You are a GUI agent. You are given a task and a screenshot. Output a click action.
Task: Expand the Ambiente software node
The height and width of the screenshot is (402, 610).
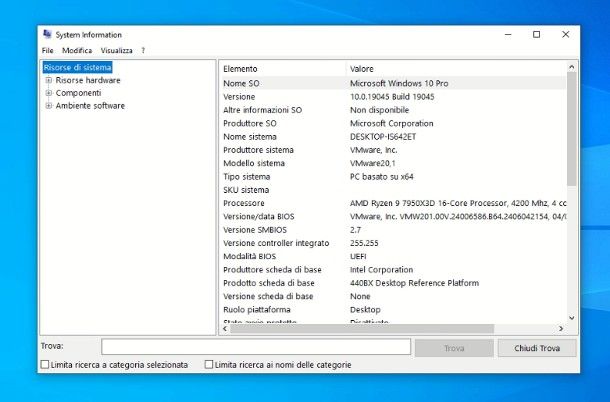click(x=49, y=106)
